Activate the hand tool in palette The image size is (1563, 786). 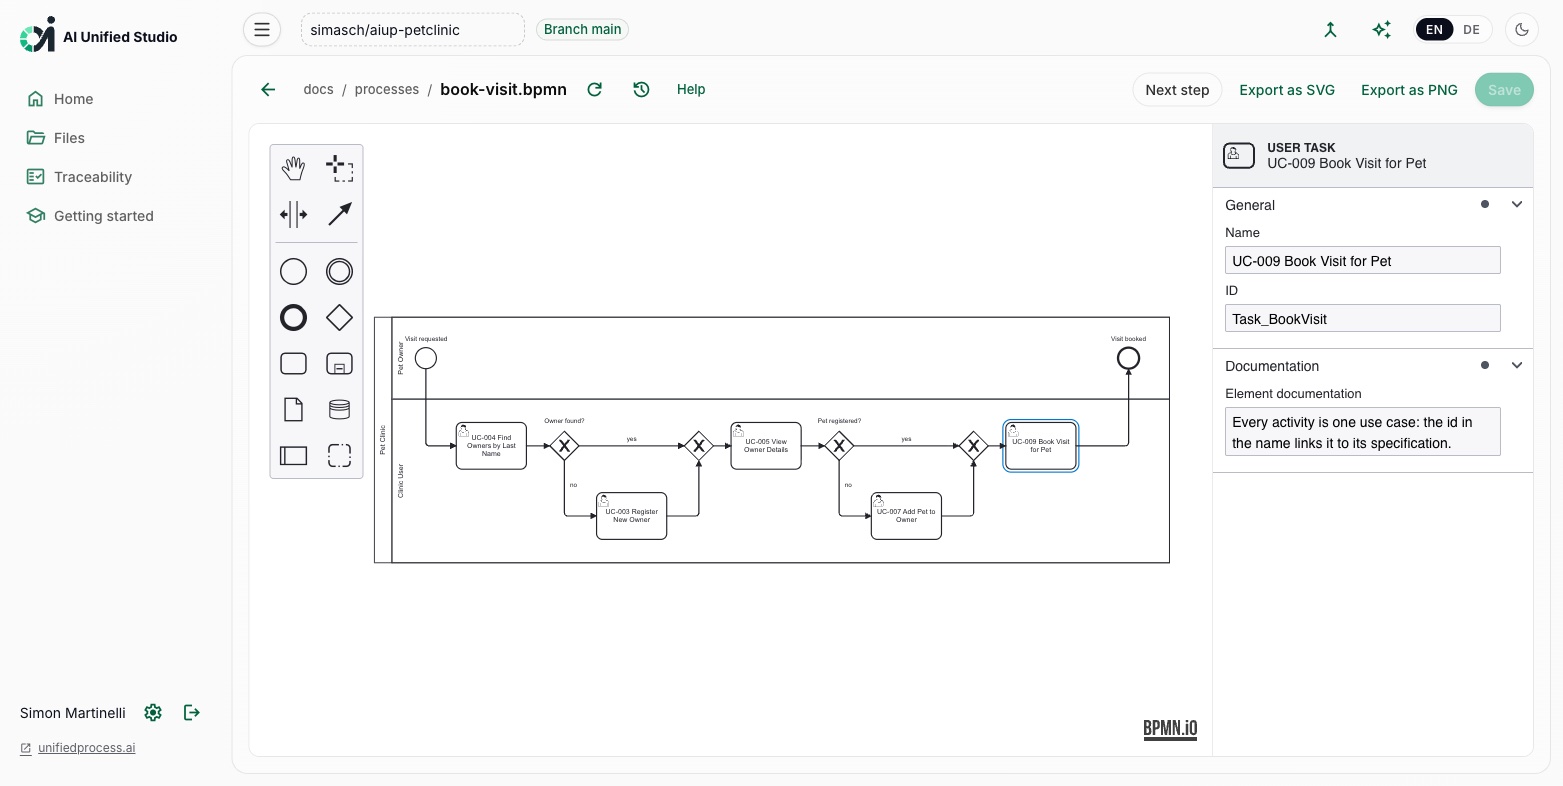pyautogui.click(x=293, y=168)
